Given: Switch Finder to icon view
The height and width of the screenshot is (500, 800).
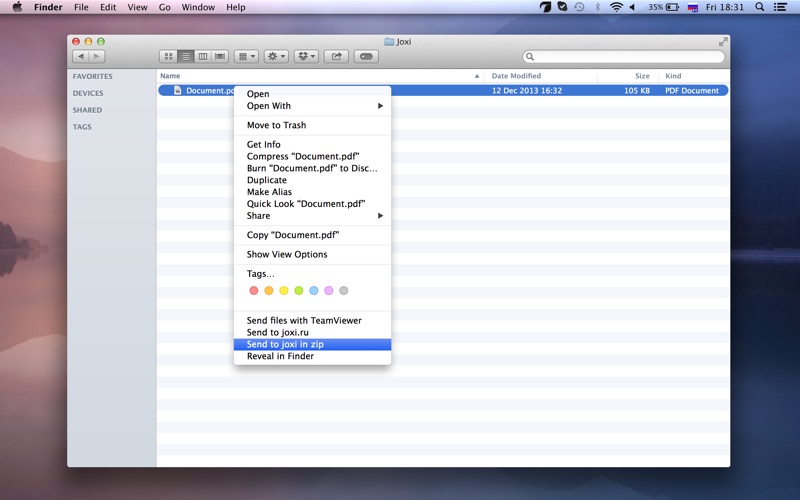Looking at the screenshot, I should (x=168, y=56).
